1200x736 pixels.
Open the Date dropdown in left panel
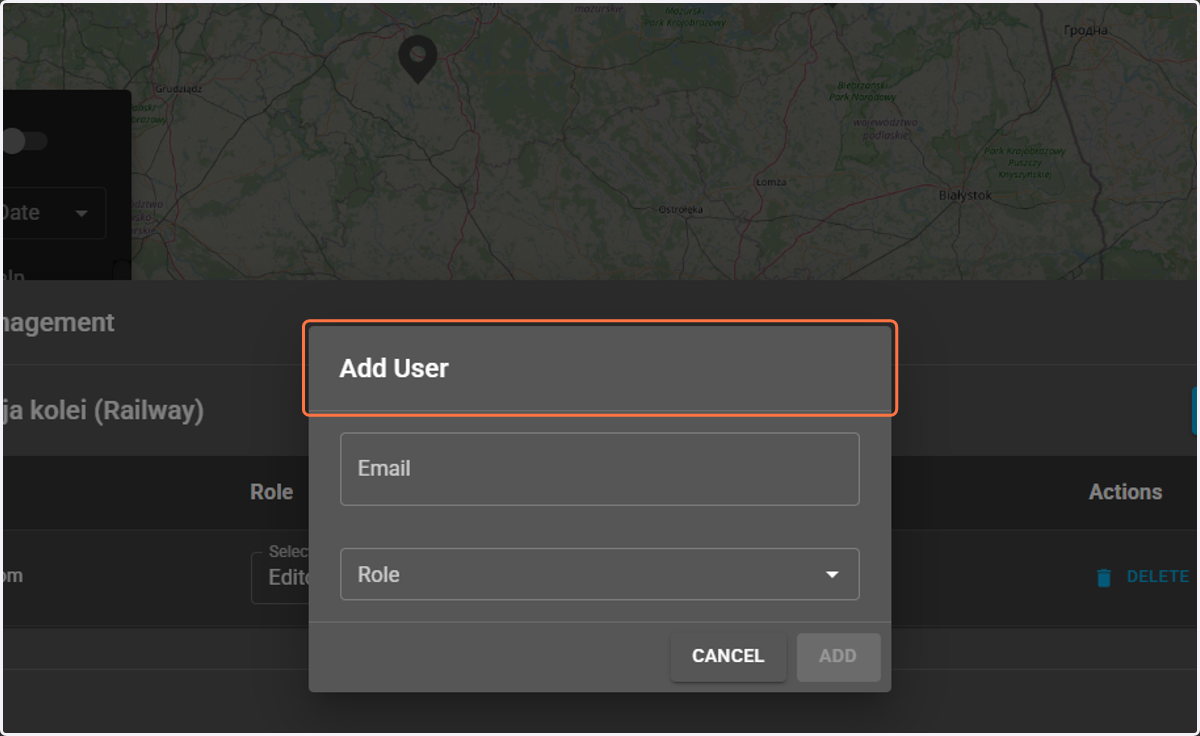(x=52, y=213)
